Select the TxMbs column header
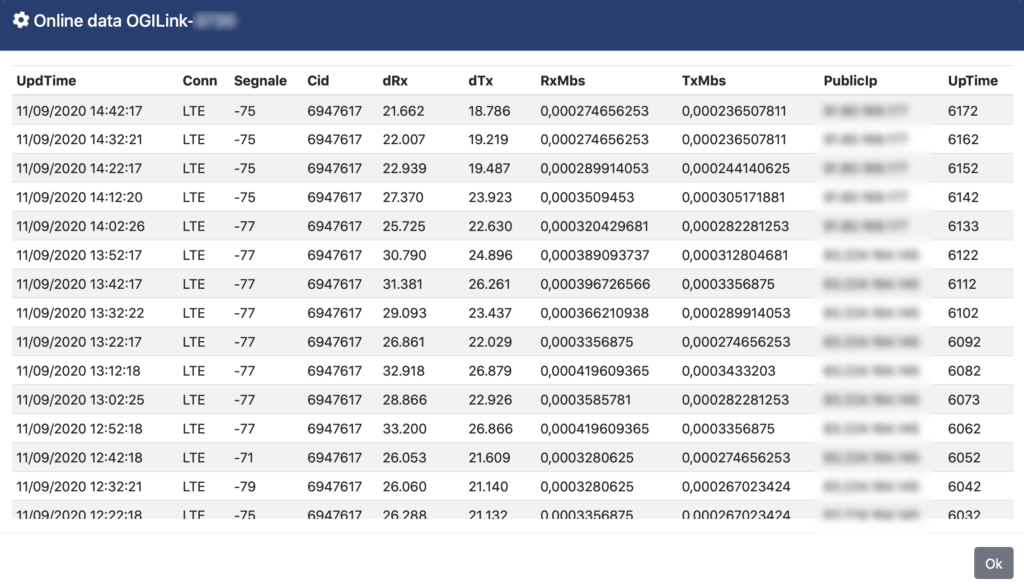1024x584 pixels. [704, 81]
